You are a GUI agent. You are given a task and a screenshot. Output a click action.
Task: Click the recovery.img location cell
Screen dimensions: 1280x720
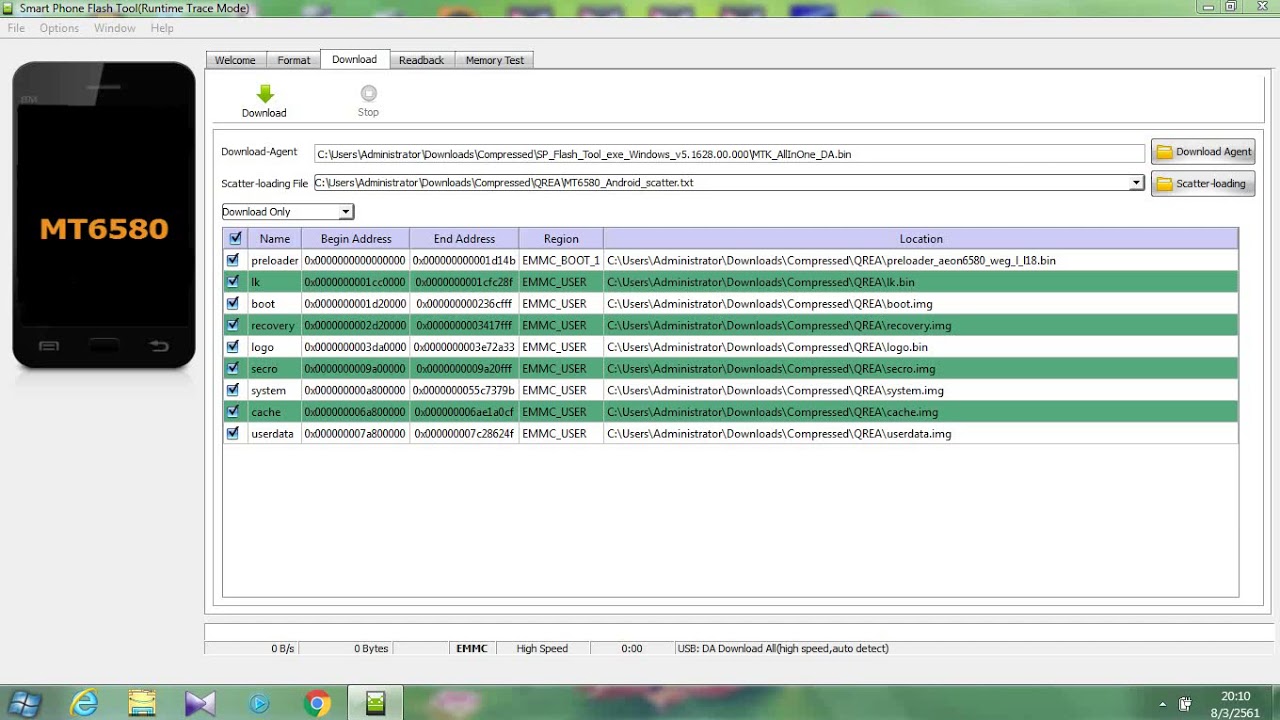click(x=921, y=325)
